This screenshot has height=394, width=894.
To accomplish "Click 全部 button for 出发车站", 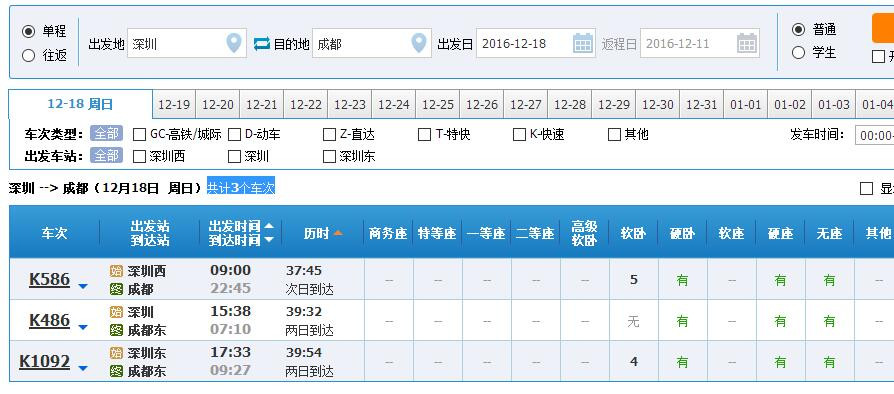I will click(107, 156).
